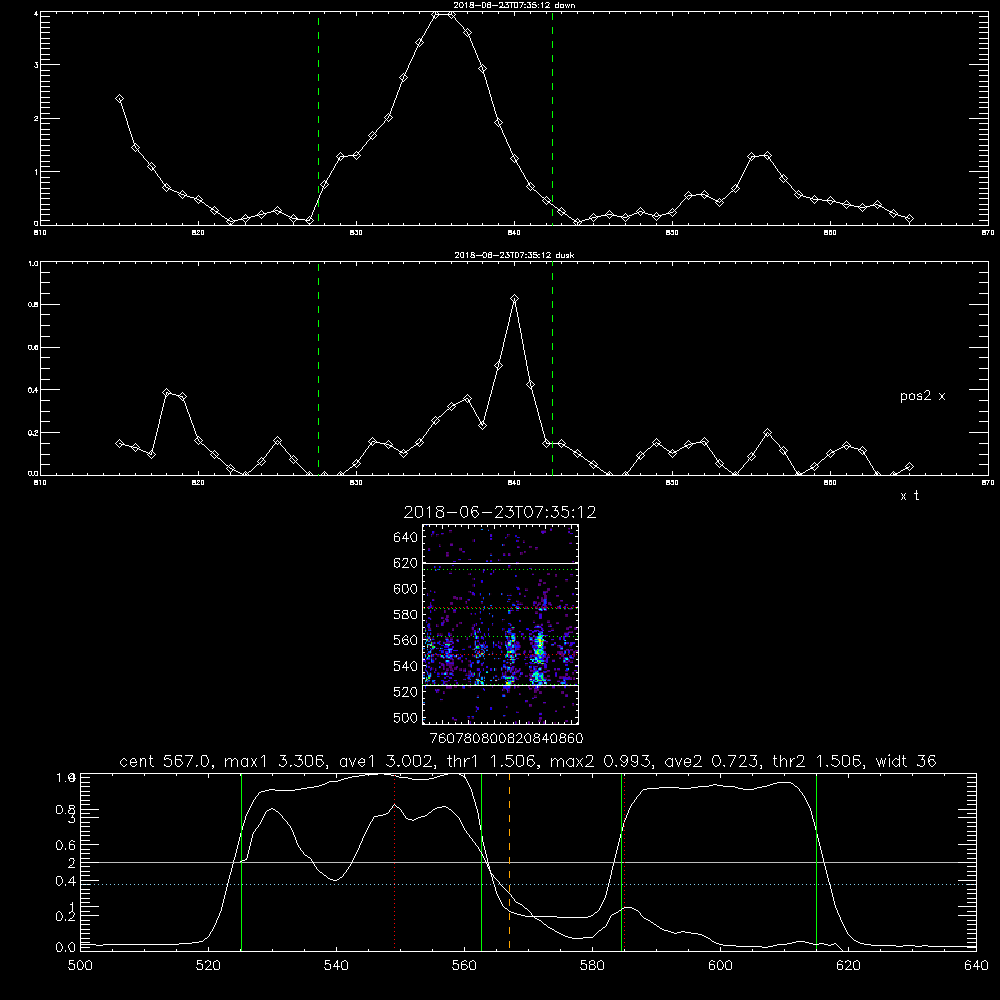Click heatmap y-axis label '600'
The image size is (1000, 1000).
coord(406,589)
